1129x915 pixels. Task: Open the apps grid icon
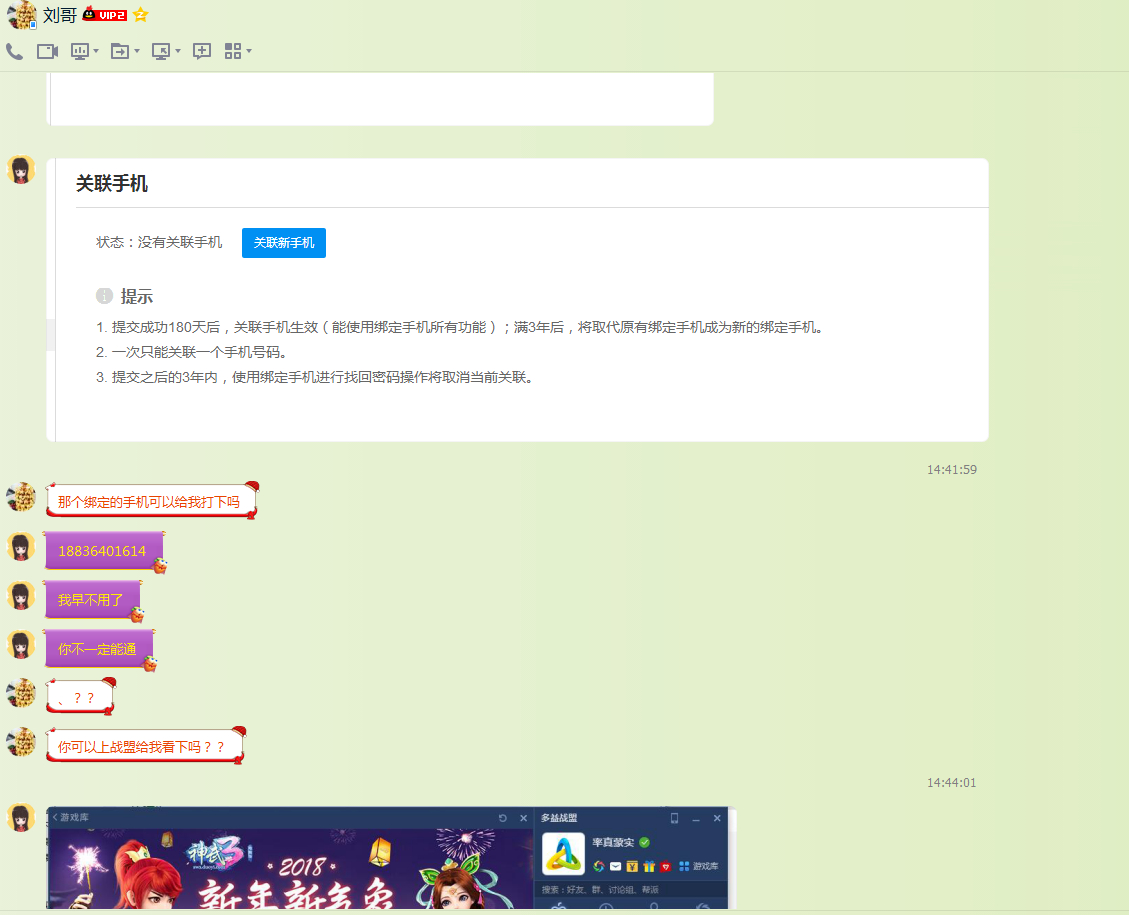tap(233, 51)
